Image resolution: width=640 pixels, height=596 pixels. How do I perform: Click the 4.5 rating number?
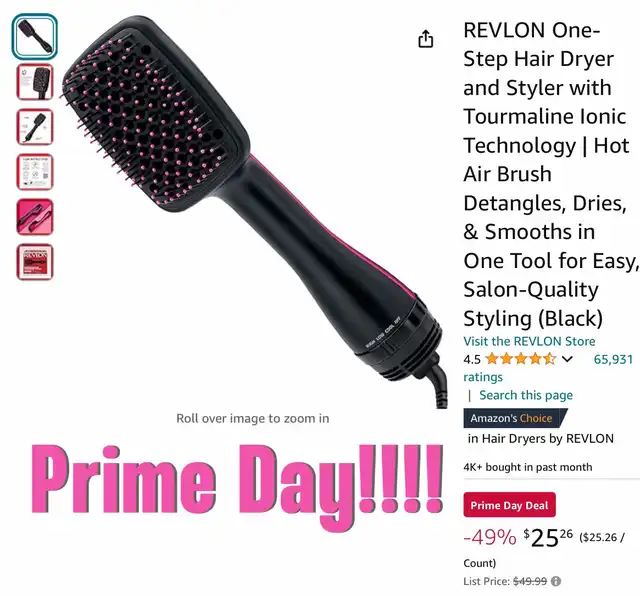pyautogui.click(x=472, y=360)
